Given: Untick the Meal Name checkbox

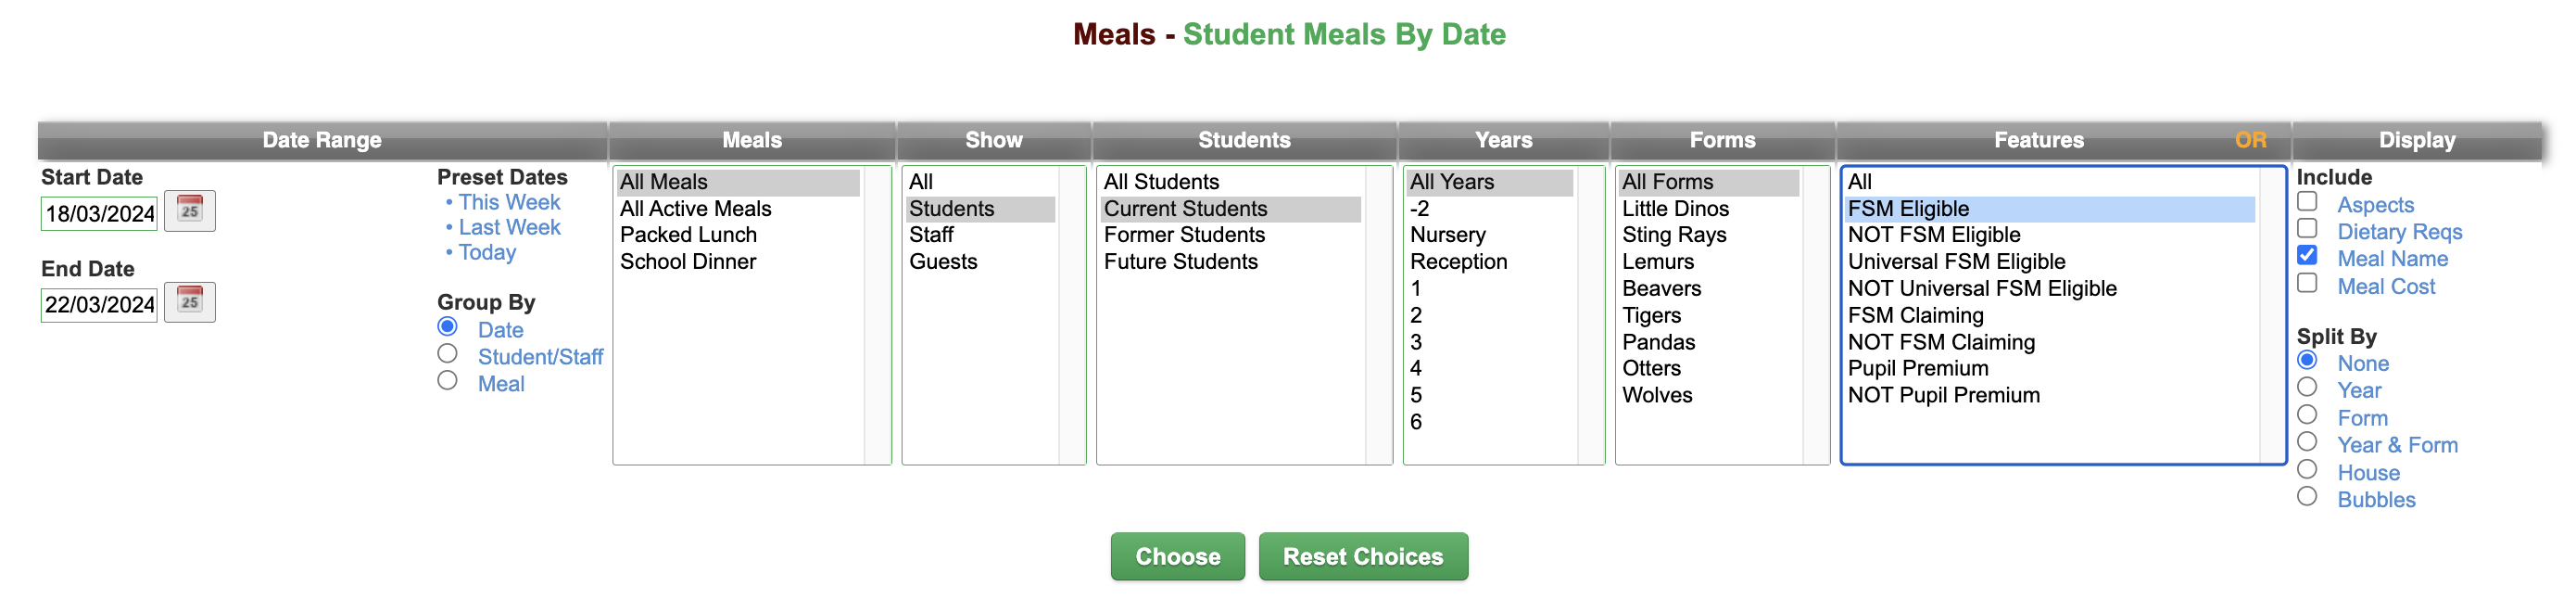Looking at the screenshot, I should click(x=2307, y=255).
